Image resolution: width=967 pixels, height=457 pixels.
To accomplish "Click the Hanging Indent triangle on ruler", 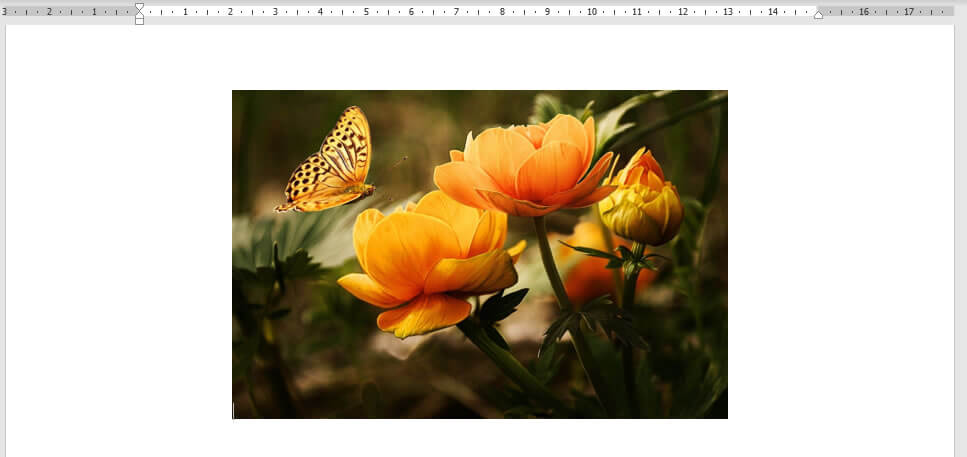I will (139, 14).
